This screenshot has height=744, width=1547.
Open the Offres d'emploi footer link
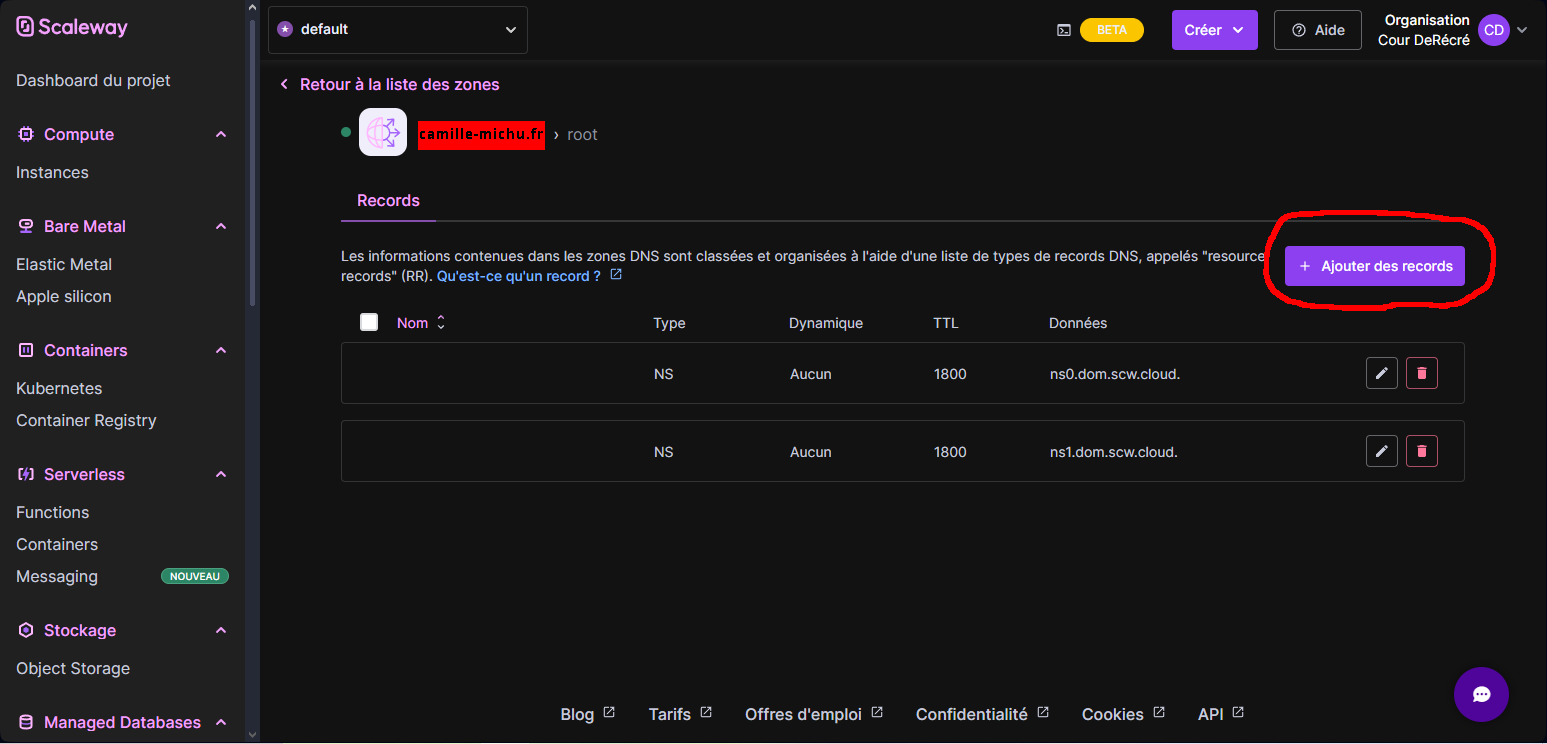814,714
